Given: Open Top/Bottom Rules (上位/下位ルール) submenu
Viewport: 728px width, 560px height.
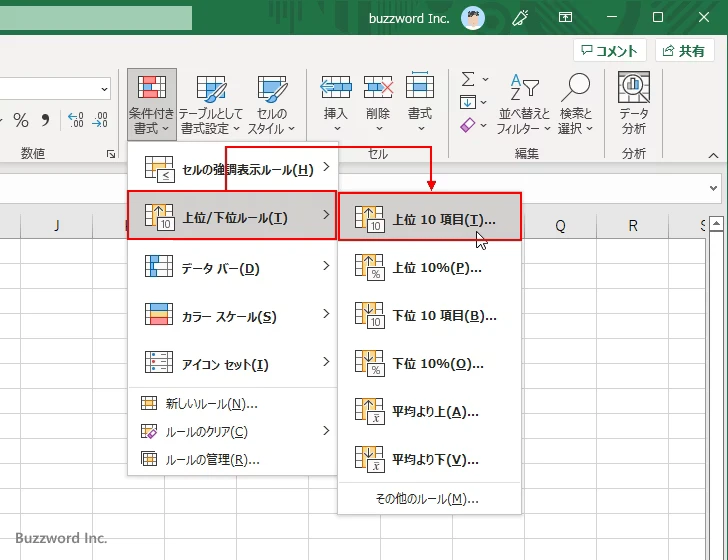Looking at the screenshot, I should pyautogui.click(x=232, y=215).
